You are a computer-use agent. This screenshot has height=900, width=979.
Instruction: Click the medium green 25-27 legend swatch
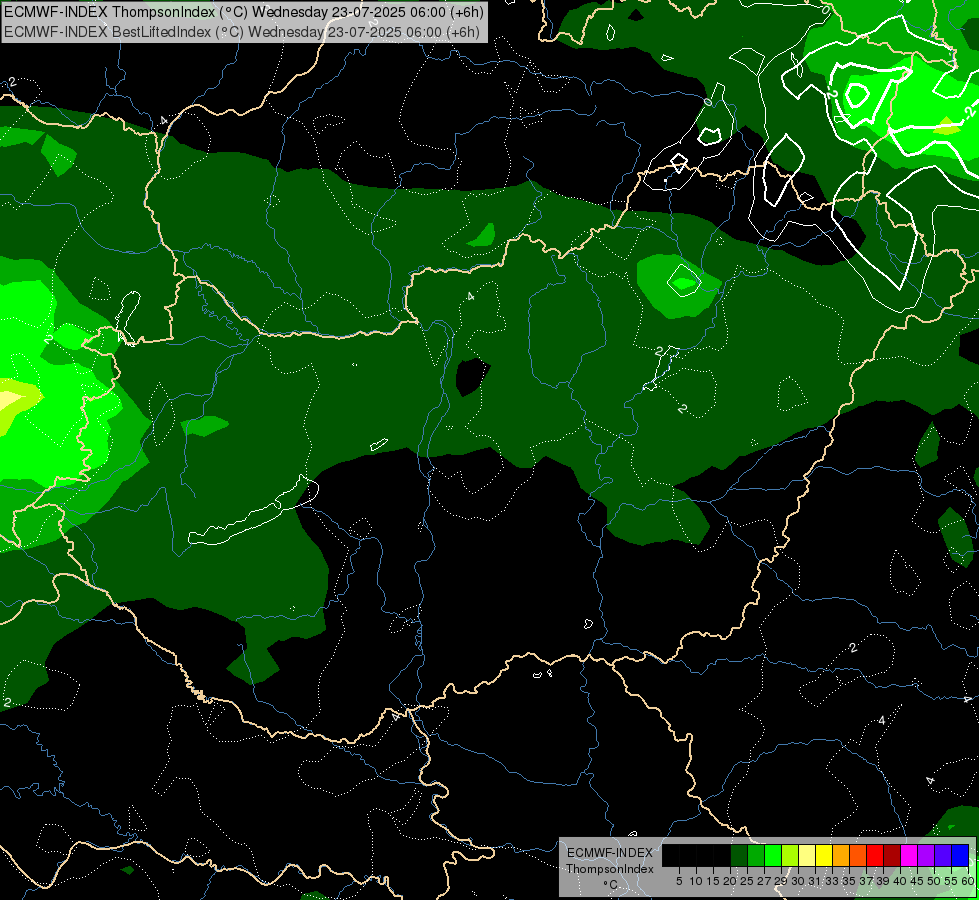[756, 855]
